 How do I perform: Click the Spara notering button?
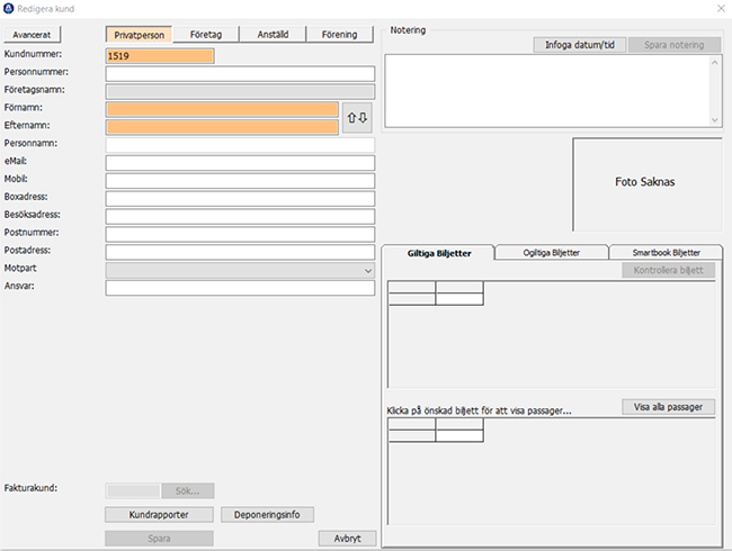click(x=674, y=45)
